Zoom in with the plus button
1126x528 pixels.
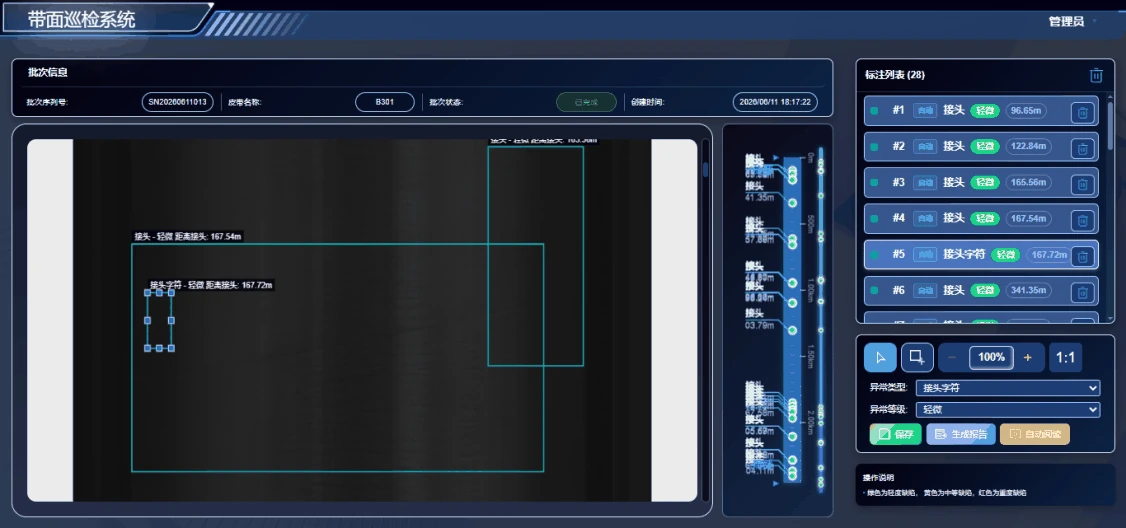[x=1028, y=357]
